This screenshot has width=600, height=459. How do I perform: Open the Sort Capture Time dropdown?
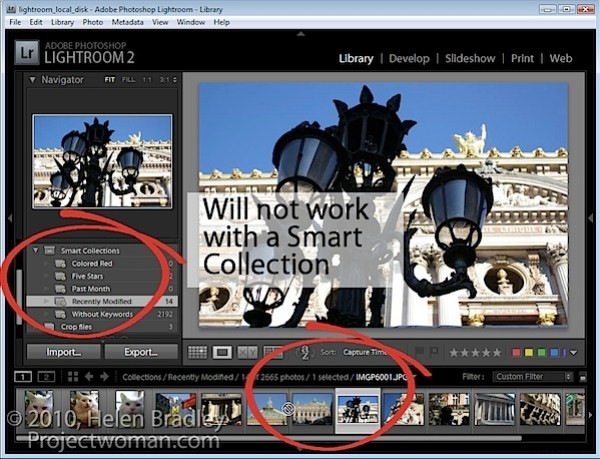[365, 352]
